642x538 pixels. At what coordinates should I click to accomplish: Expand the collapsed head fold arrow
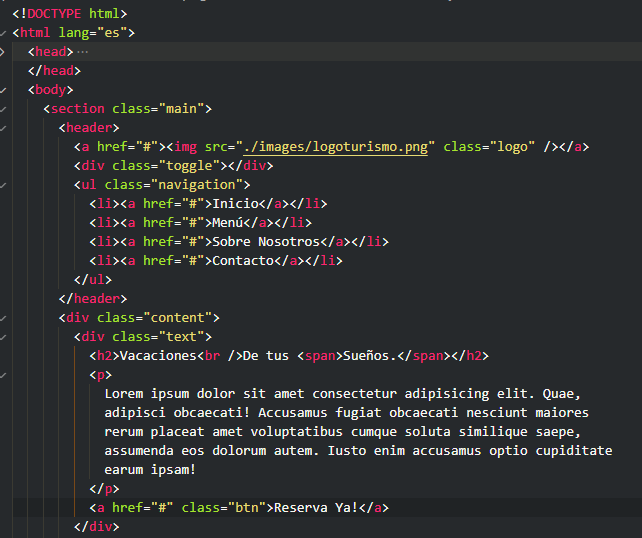2,52
